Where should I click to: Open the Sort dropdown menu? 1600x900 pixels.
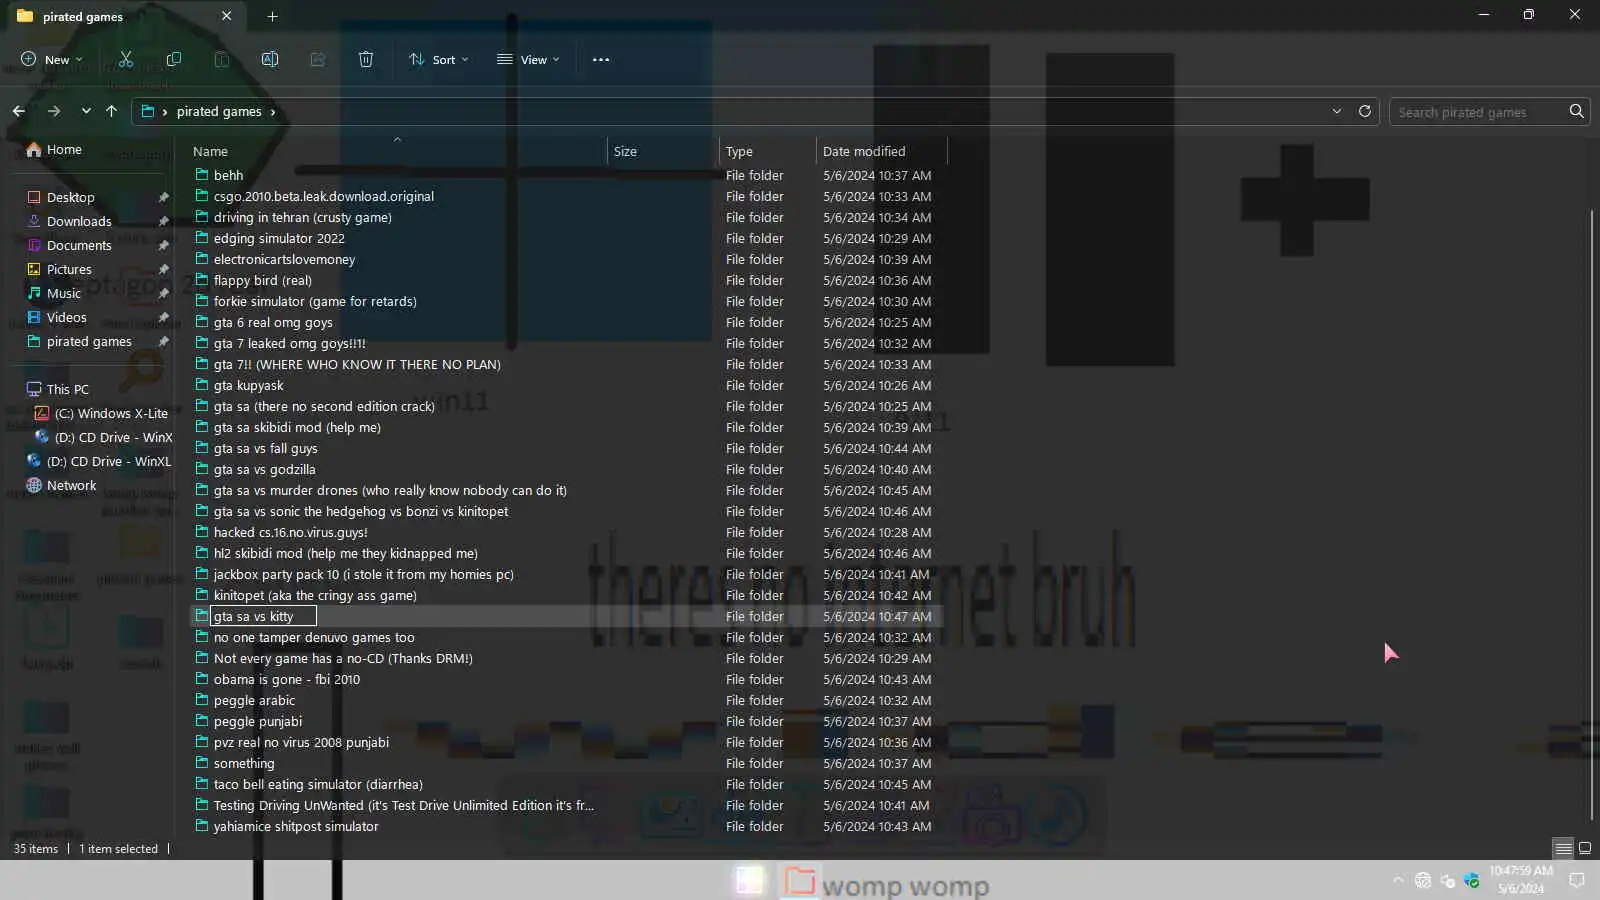pyautogui.click(x=439, y=59)
